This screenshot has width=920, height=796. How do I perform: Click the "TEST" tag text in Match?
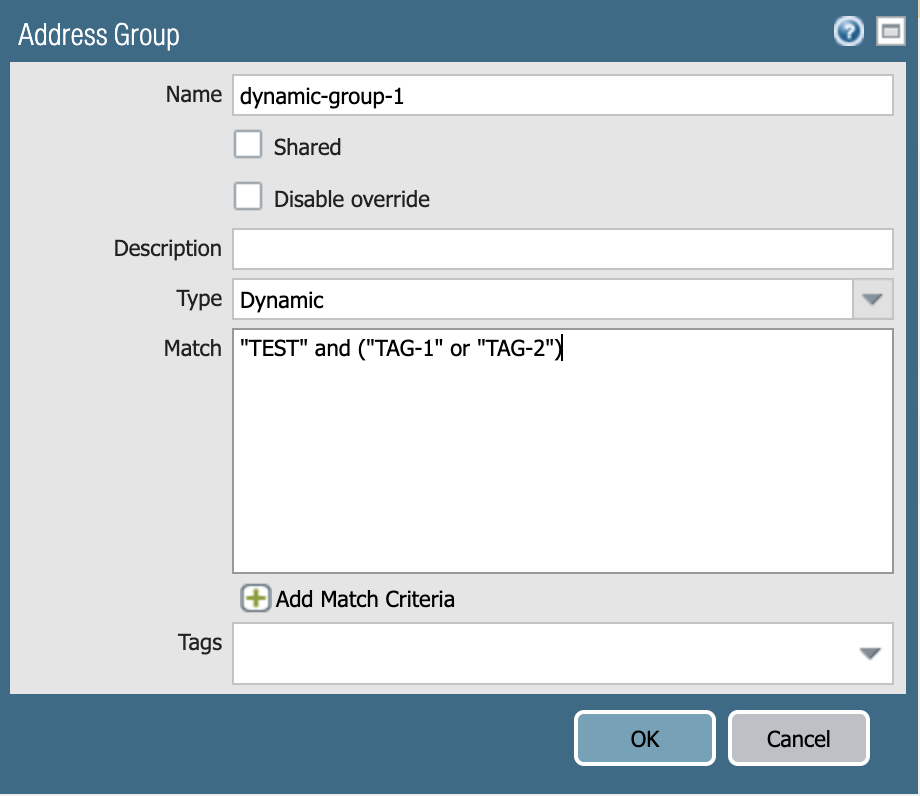pos(273,348)
